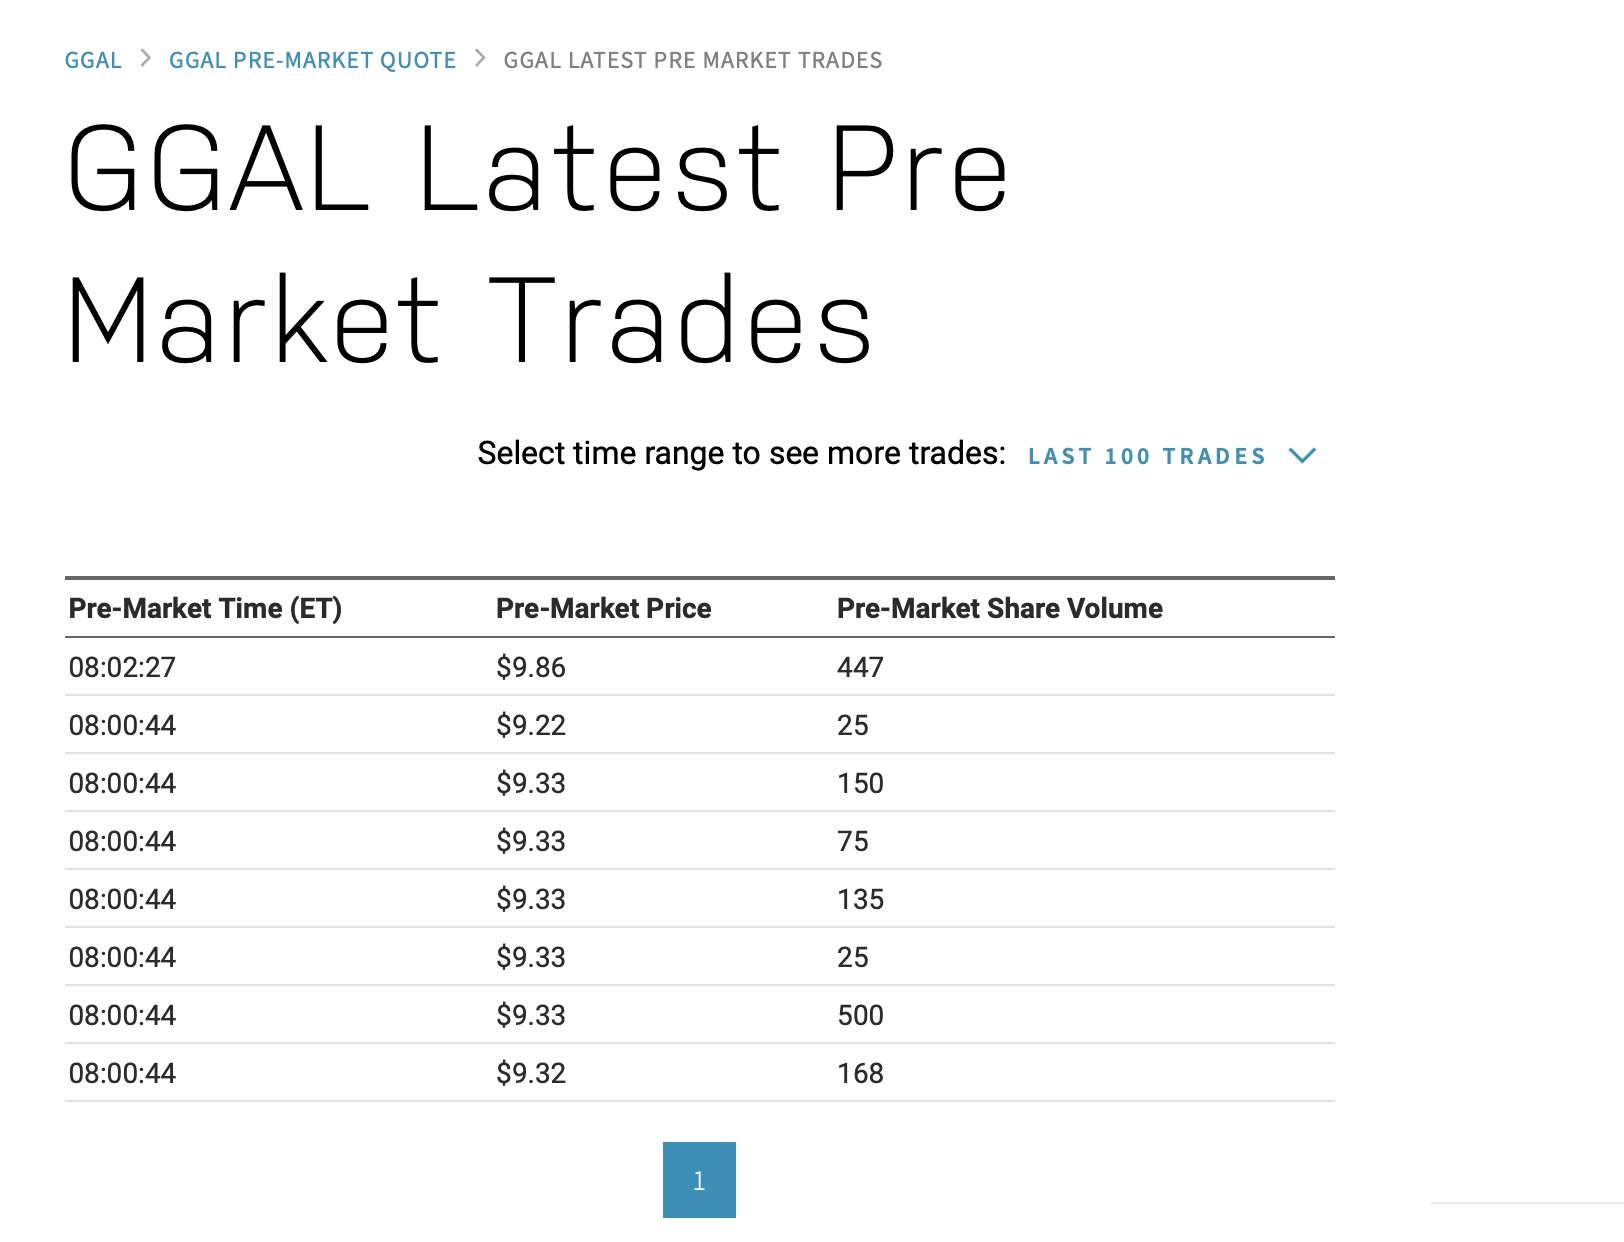Click the 447 share volume value
Screen dimensions: 1624x1242
pyautogui.click(x=860, y=667)
